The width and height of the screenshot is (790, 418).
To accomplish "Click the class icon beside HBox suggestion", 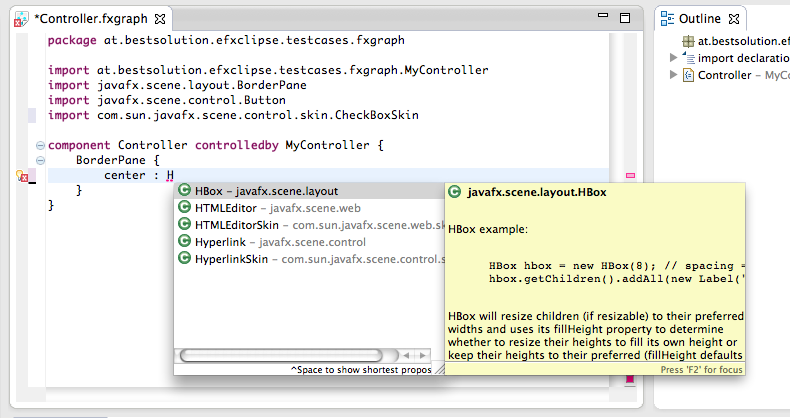I will pyautogui.click(x=184, y=191).
